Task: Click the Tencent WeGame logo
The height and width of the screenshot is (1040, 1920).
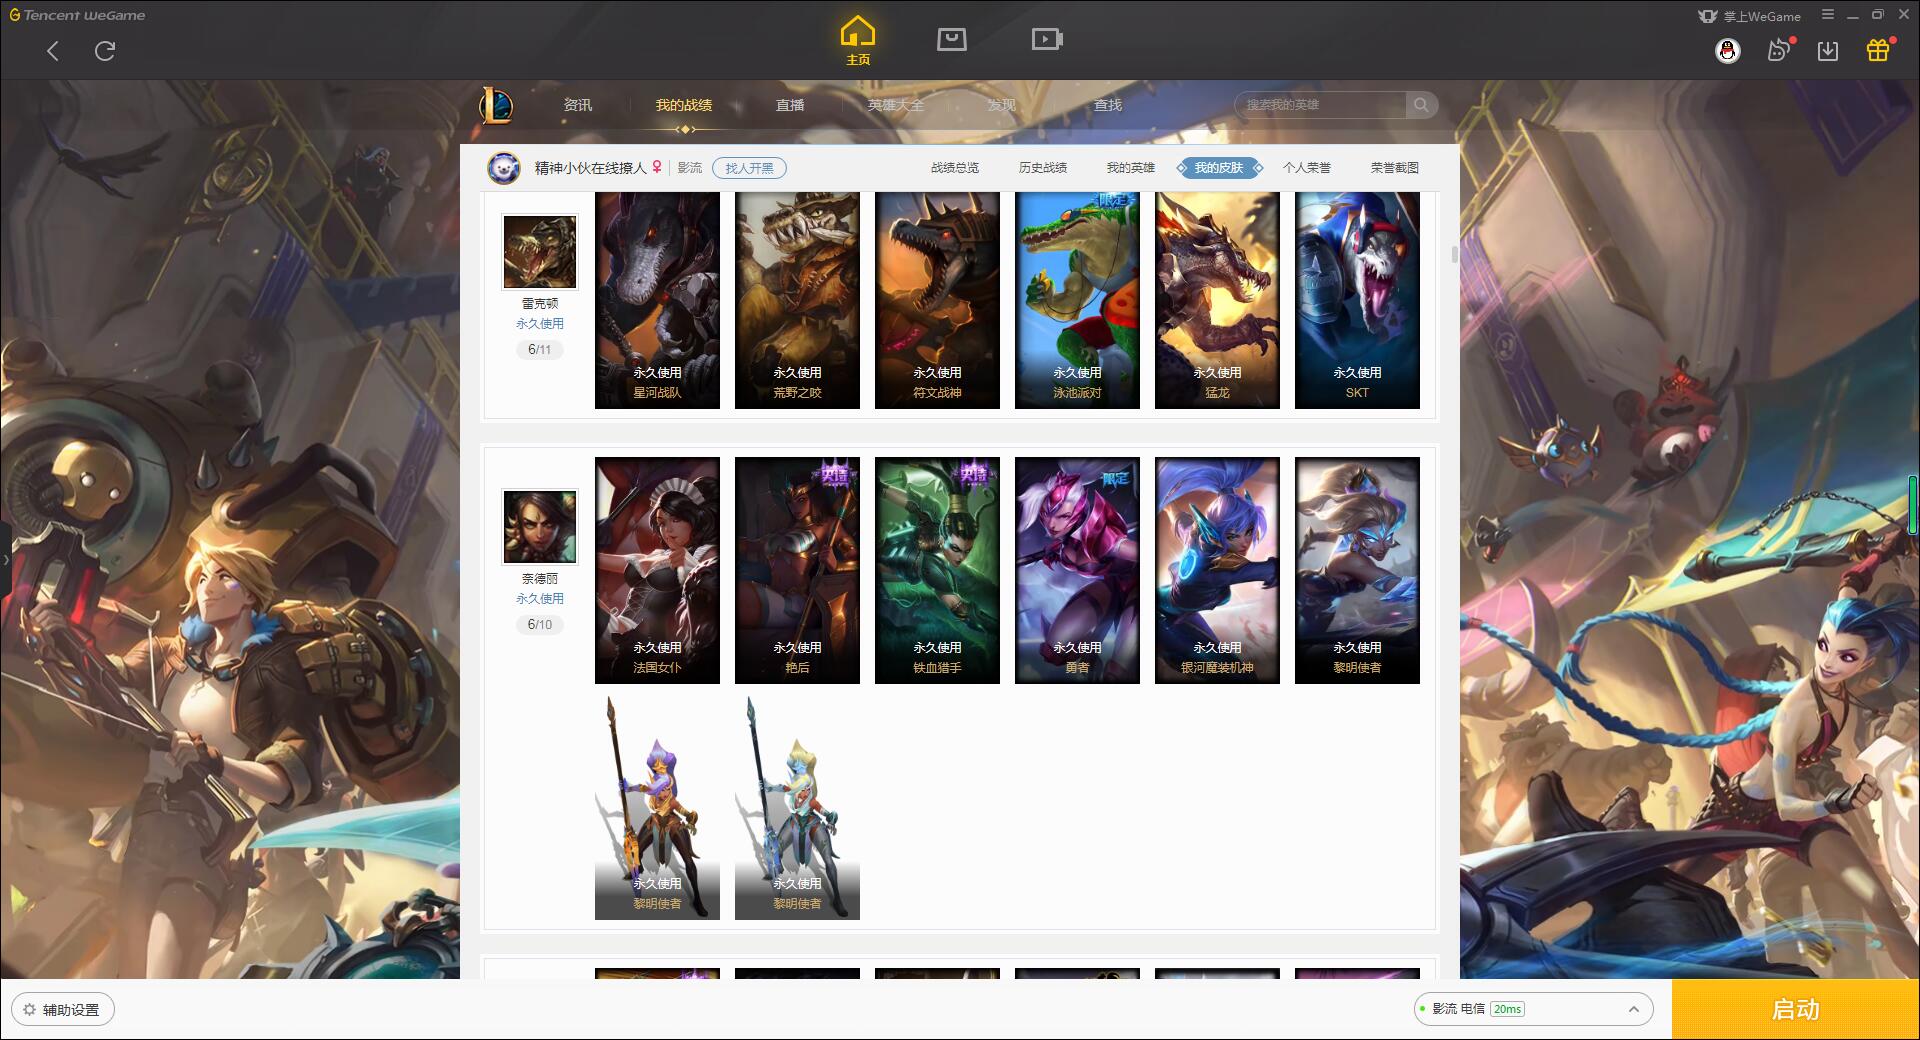Action: click(77, 15)
